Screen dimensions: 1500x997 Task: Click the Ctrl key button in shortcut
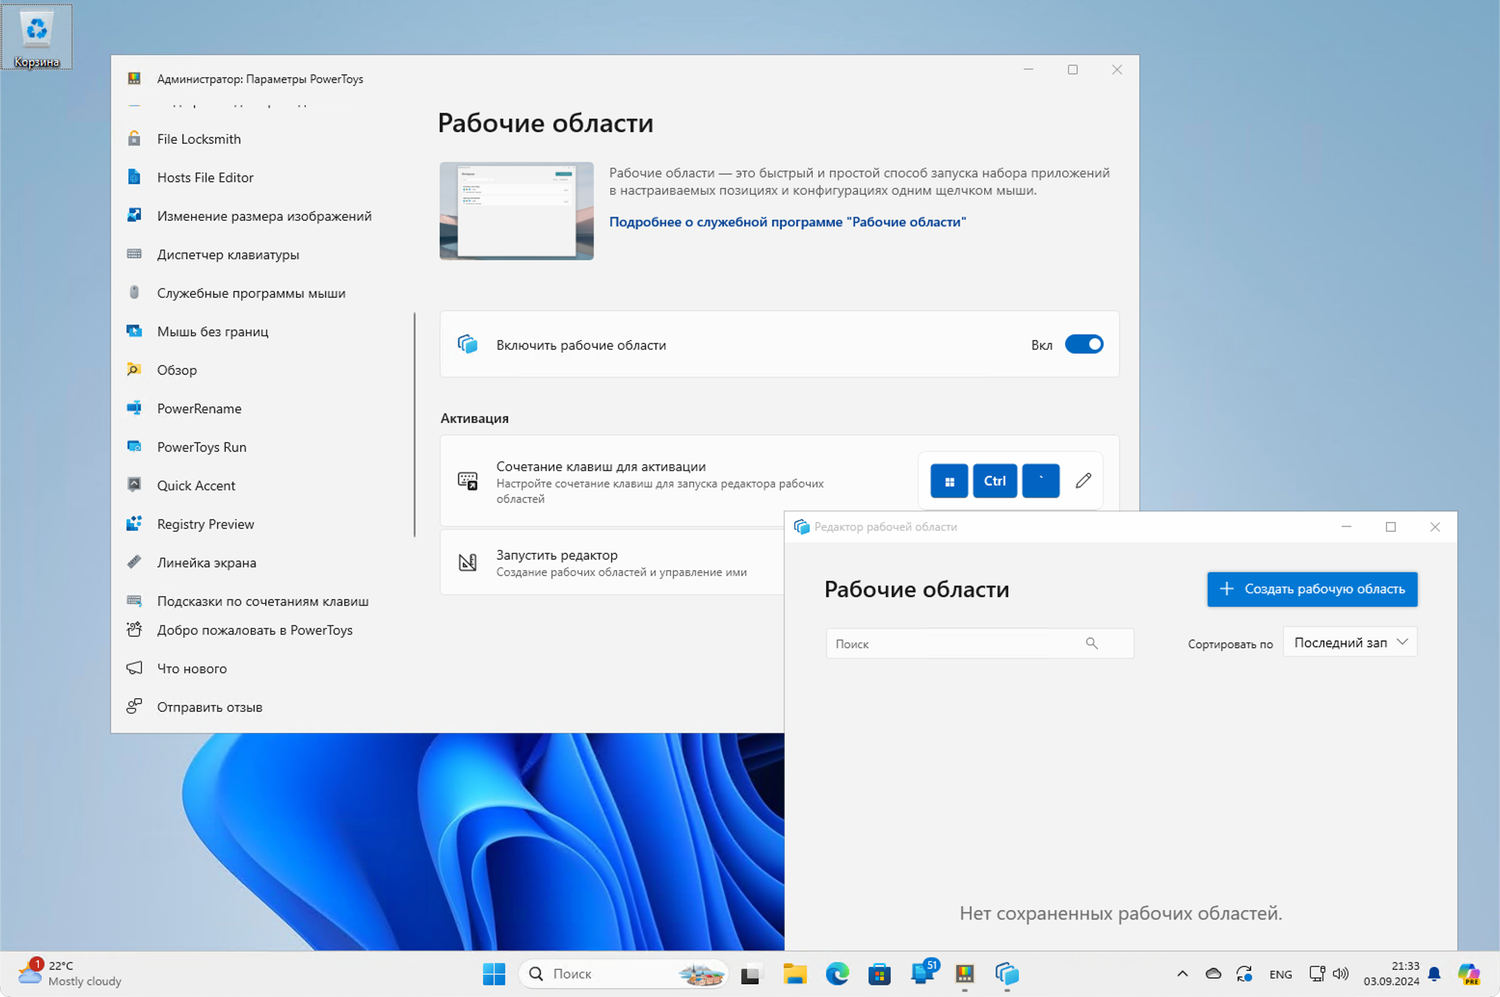(x=994, y=481)
